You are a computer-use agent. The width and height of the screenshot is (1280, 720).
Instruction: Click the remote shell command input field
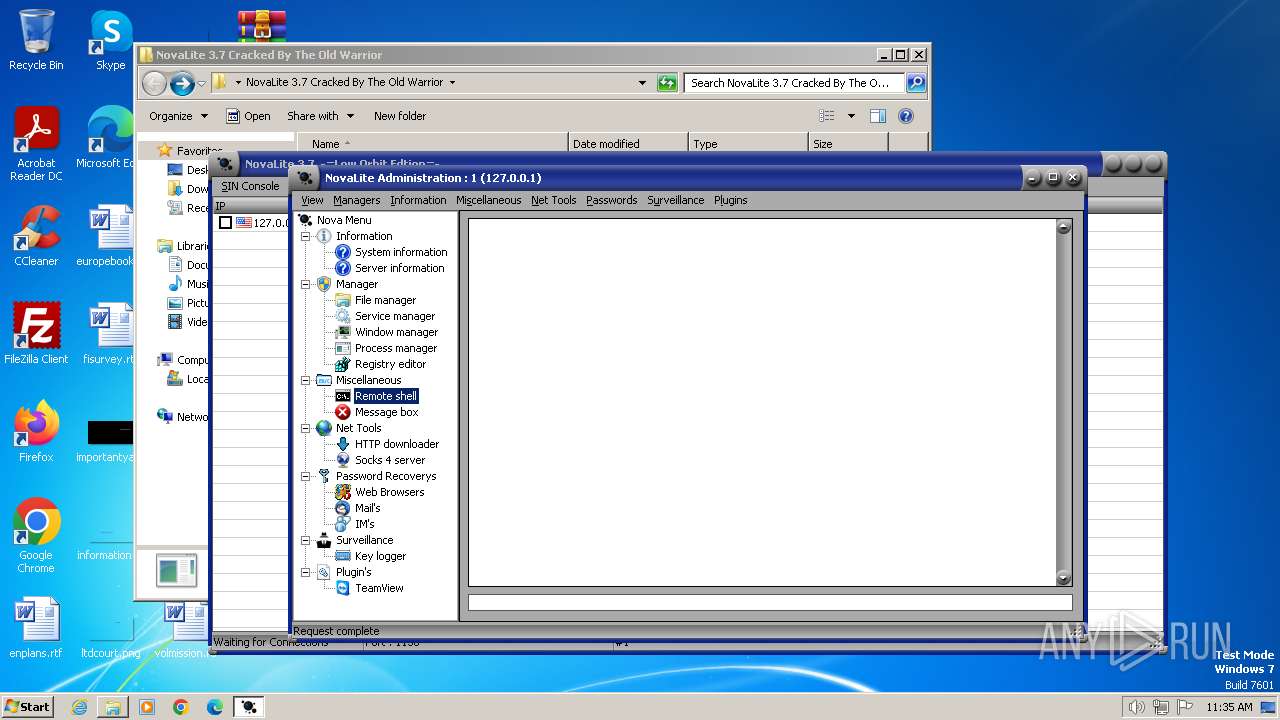[x=770, y=603]
